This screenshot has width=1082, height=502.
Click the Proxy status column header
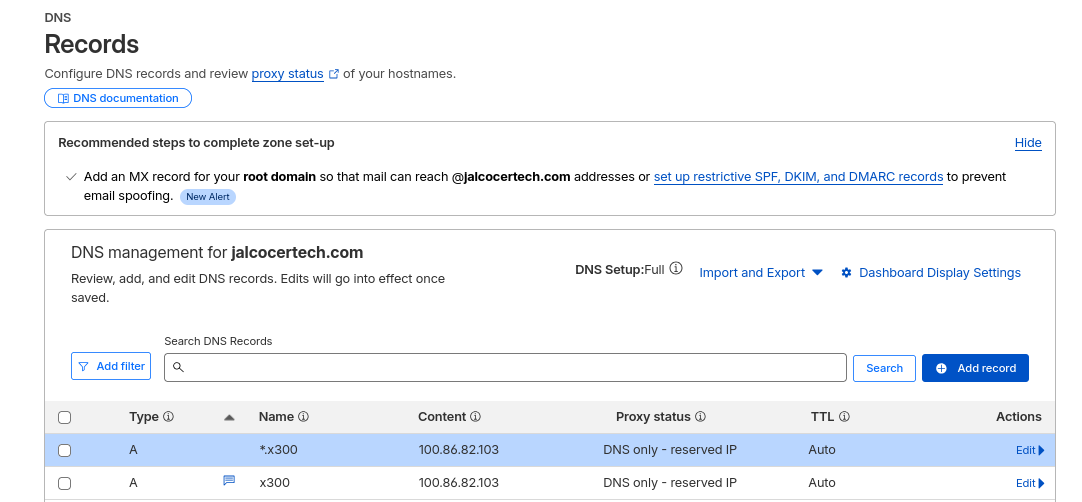tap(653, 416)
